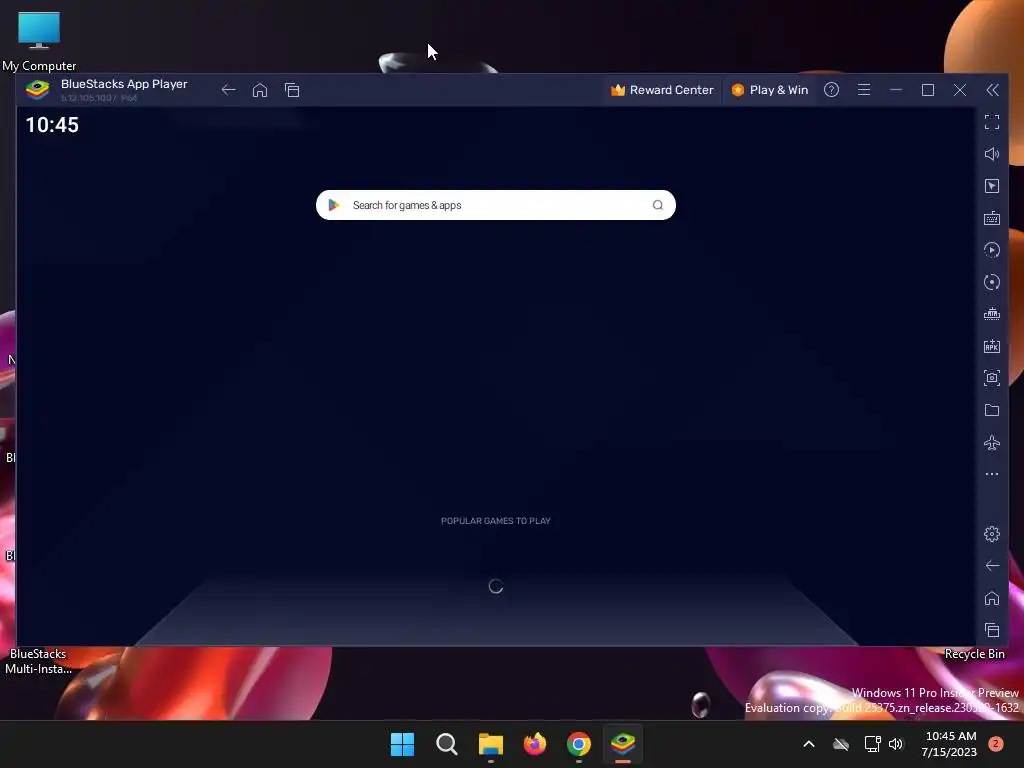Open home screen from title bar home icon
The height and width of the screenshot is (768, 1024).
pyautogui.click(x=260, y=90)
